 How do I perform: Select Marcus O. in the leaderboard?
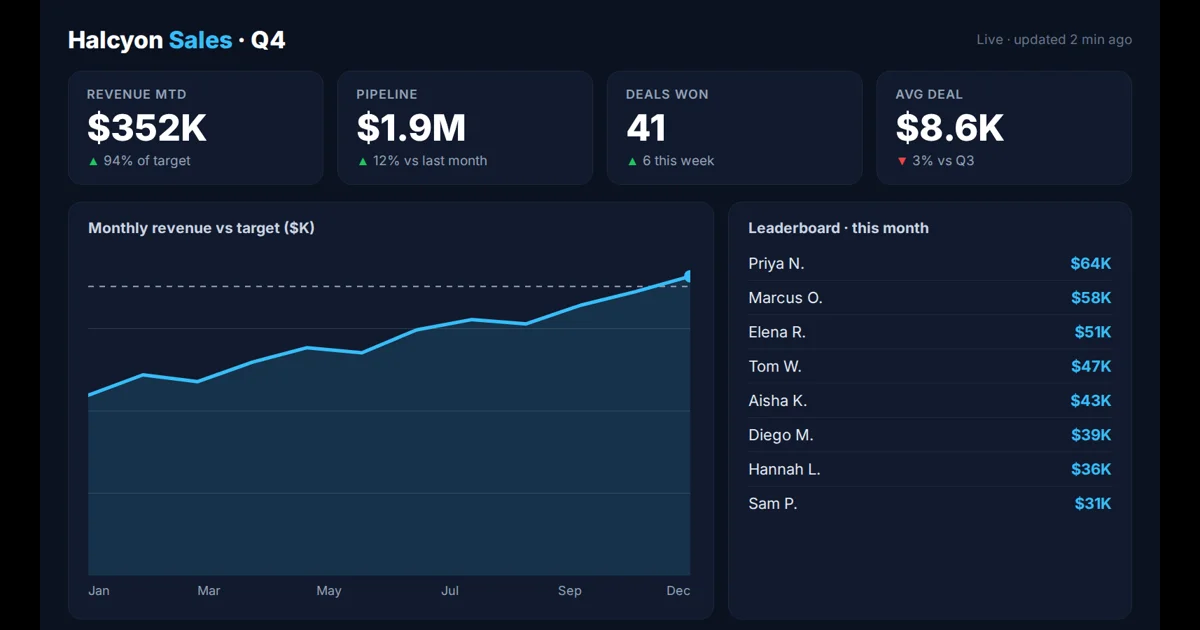pos(785,298)
